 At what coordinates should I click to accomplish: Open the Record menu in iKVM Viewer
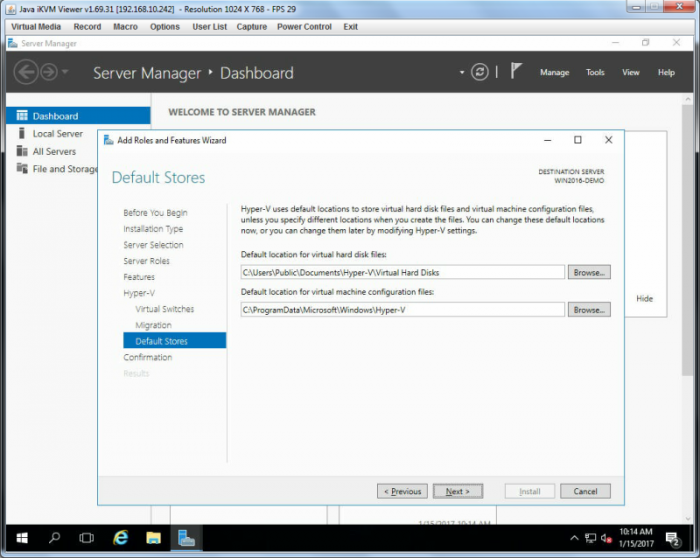tap(87, 27)
